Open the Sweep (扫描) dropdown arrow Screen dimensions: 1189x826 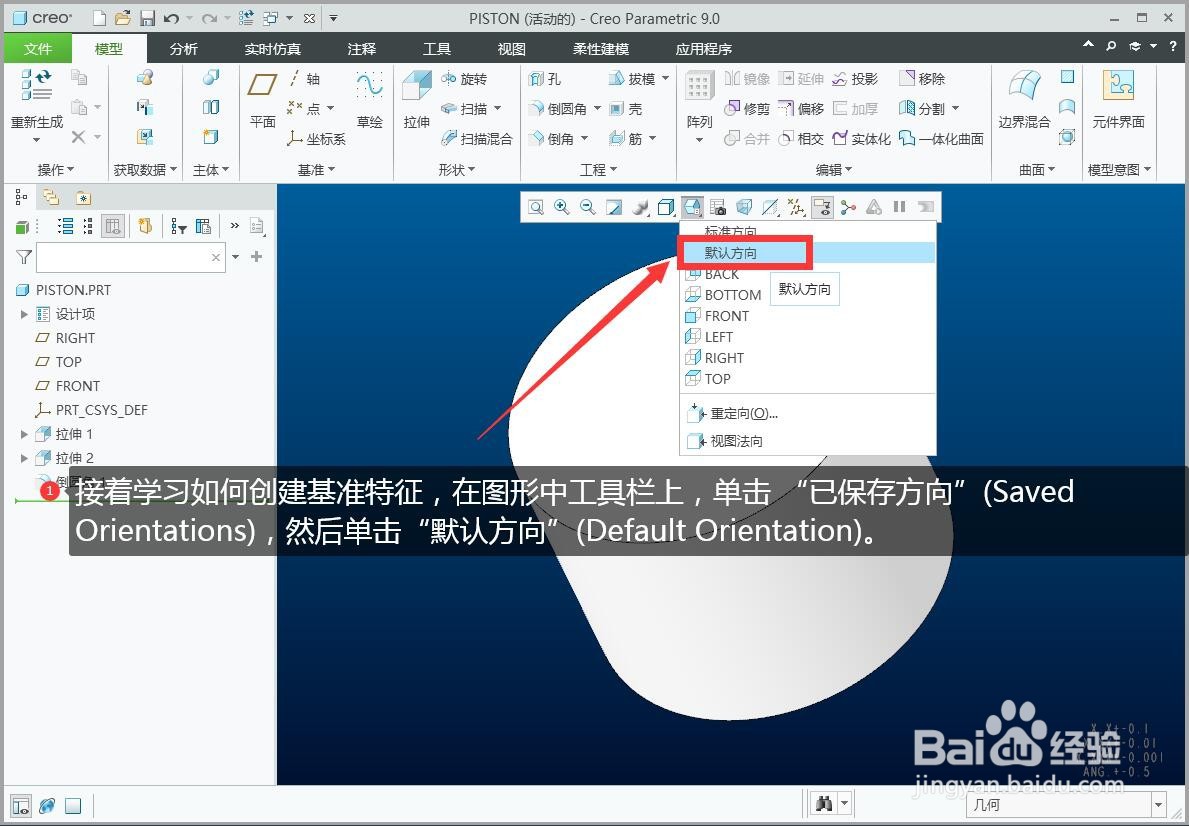coord(498,109)
